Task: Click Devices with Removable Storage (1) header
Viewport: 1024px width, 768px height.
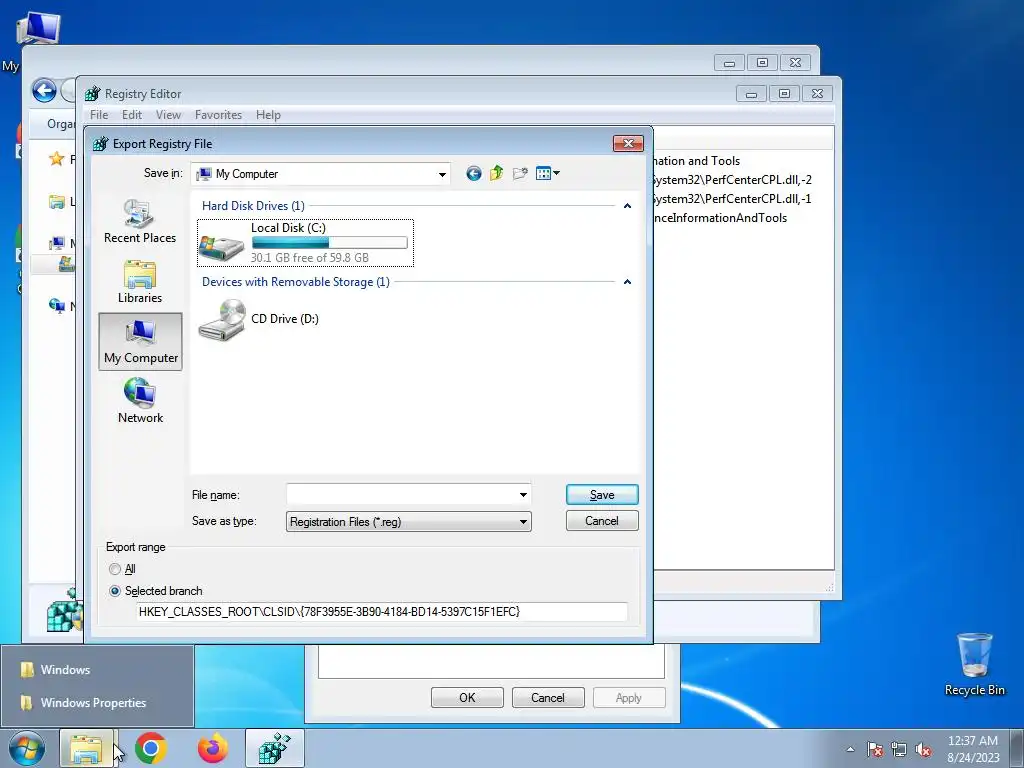Action: pos(296,282)
